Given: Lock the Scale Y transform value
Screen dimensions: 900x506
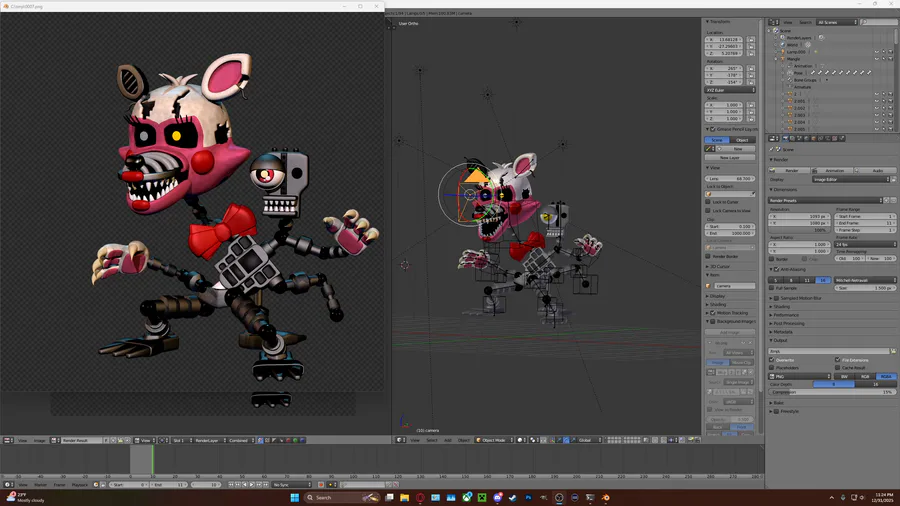Looking at the screenshot, I should pos(751,112).
